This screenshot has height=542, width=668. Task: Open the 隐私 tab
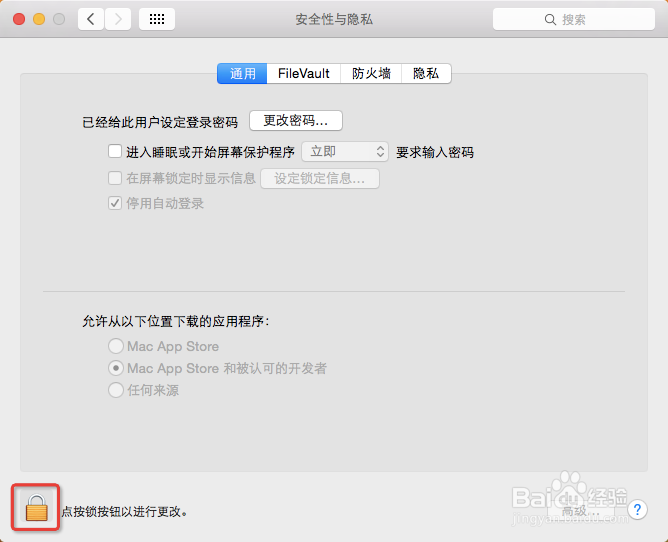(426, 74)
